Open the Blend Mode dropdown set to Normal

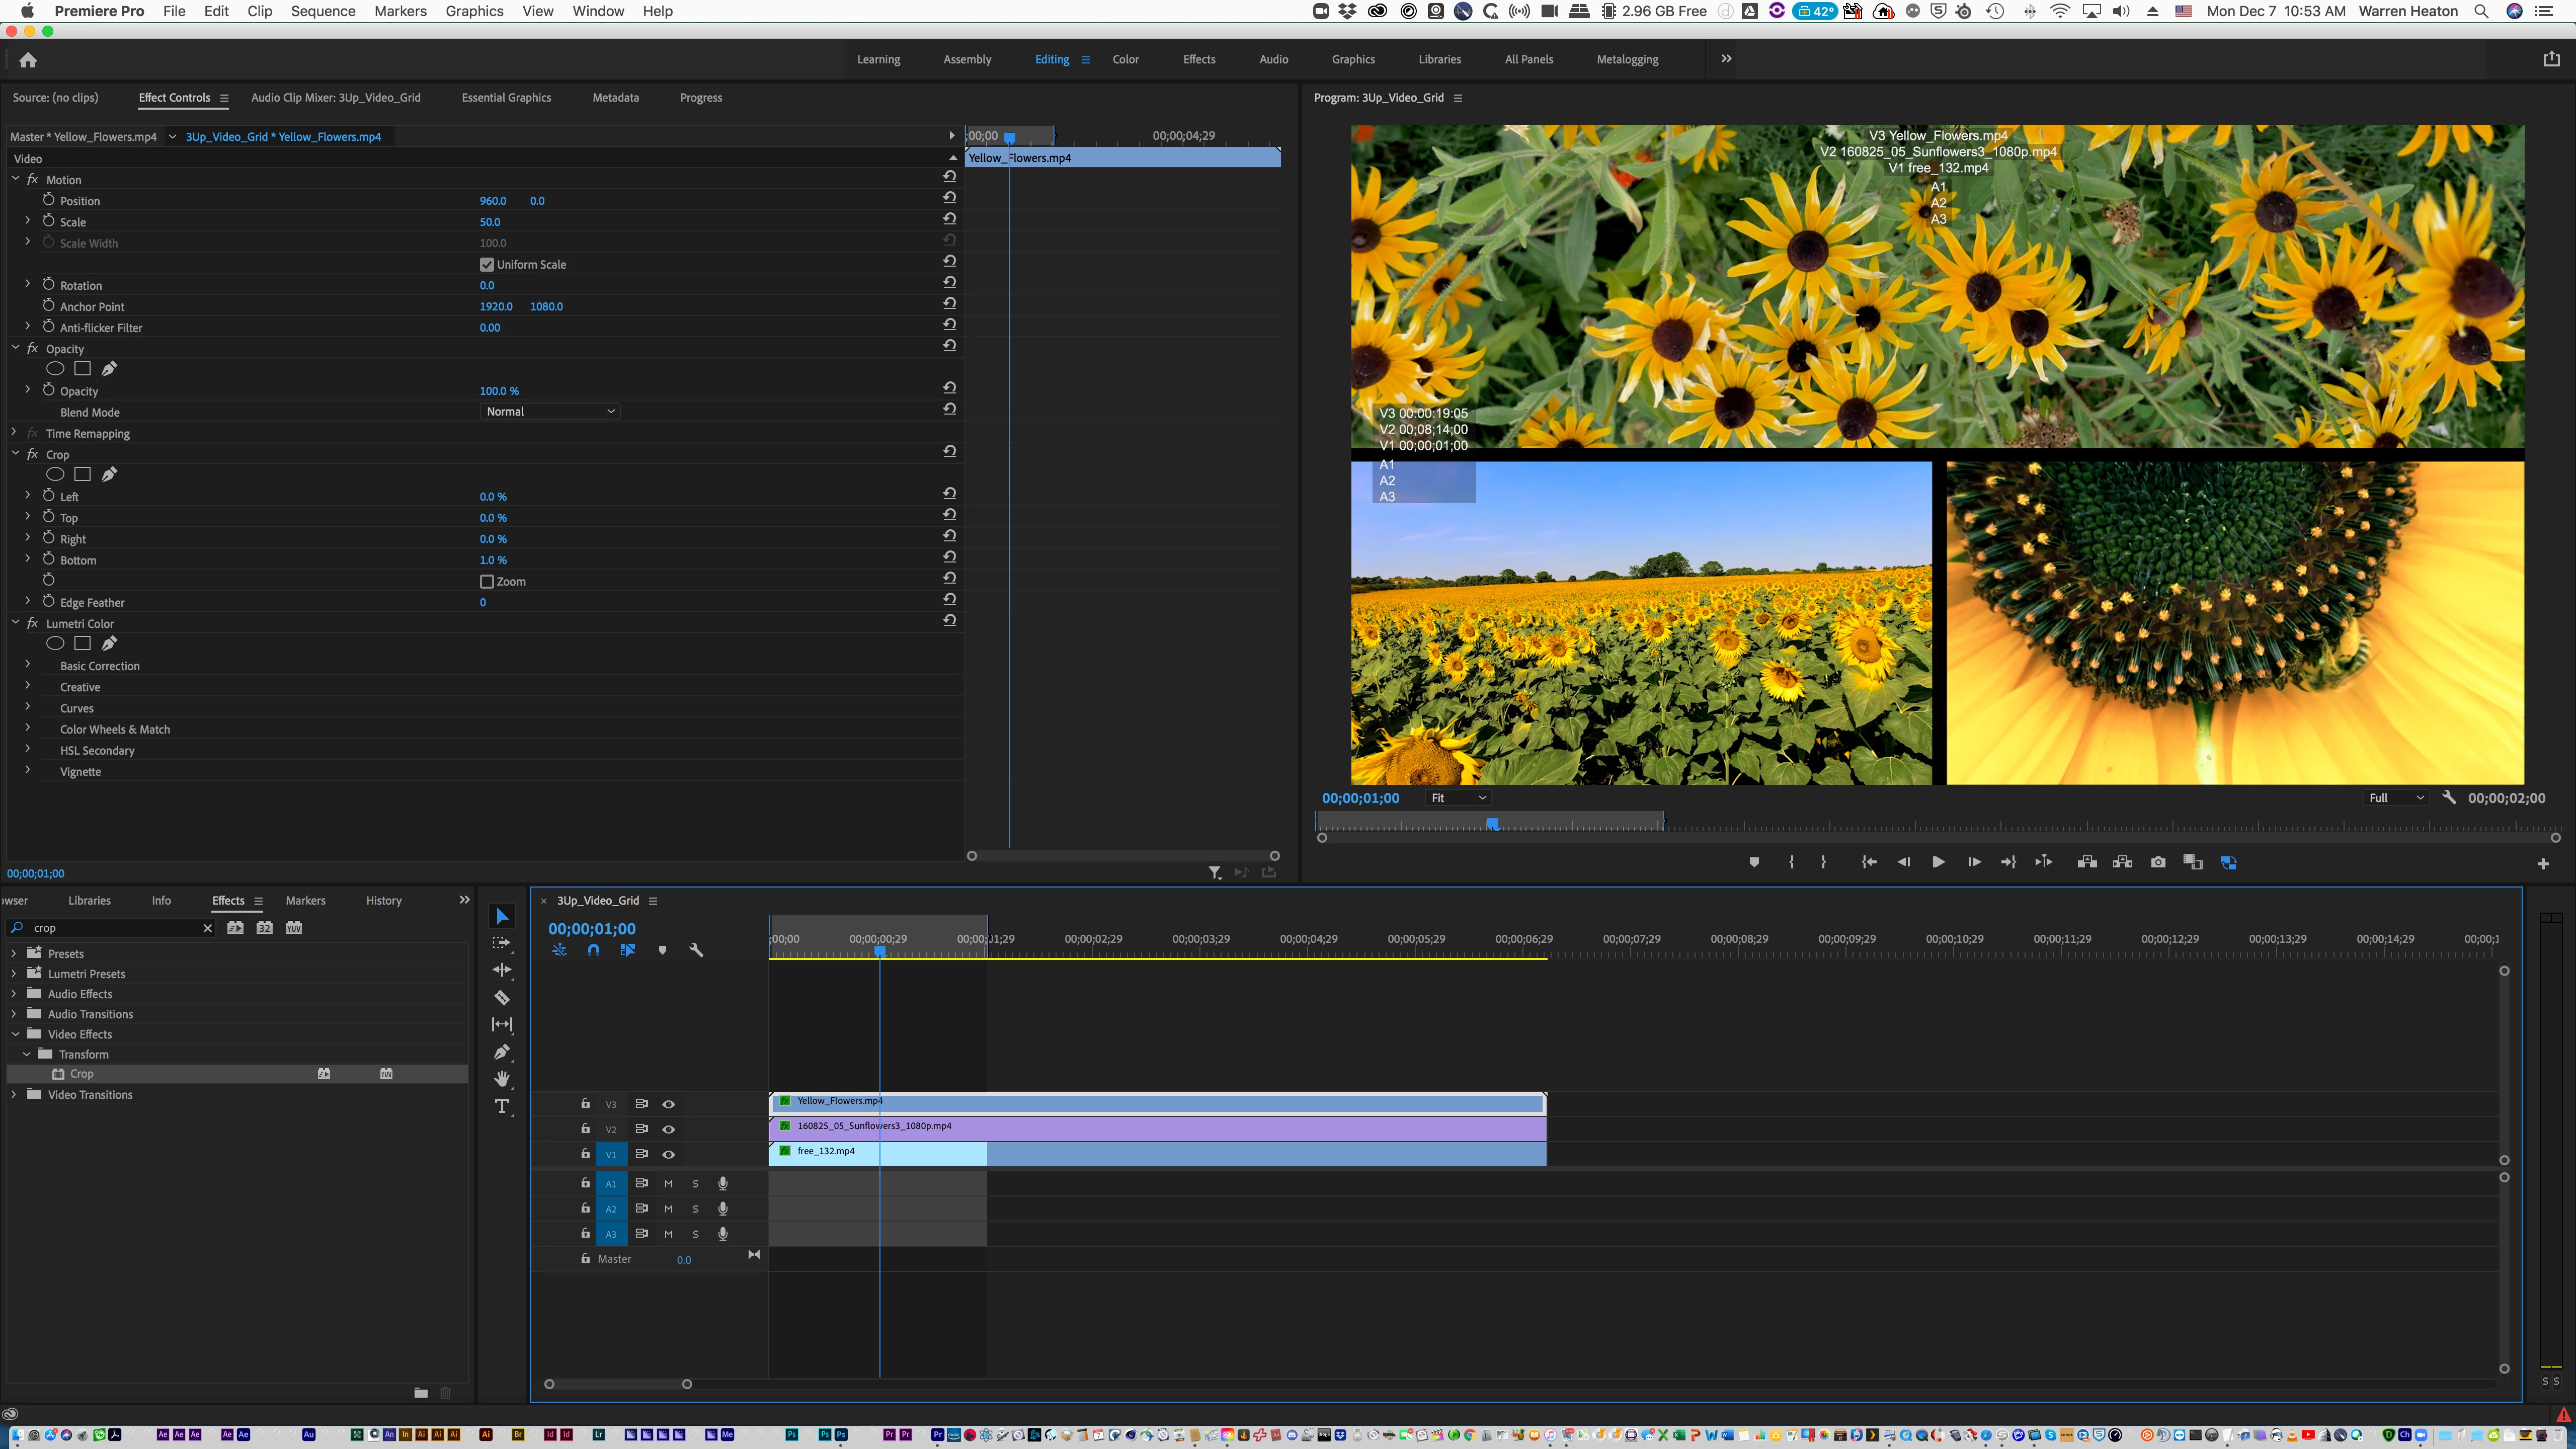[x=549, y=411]
